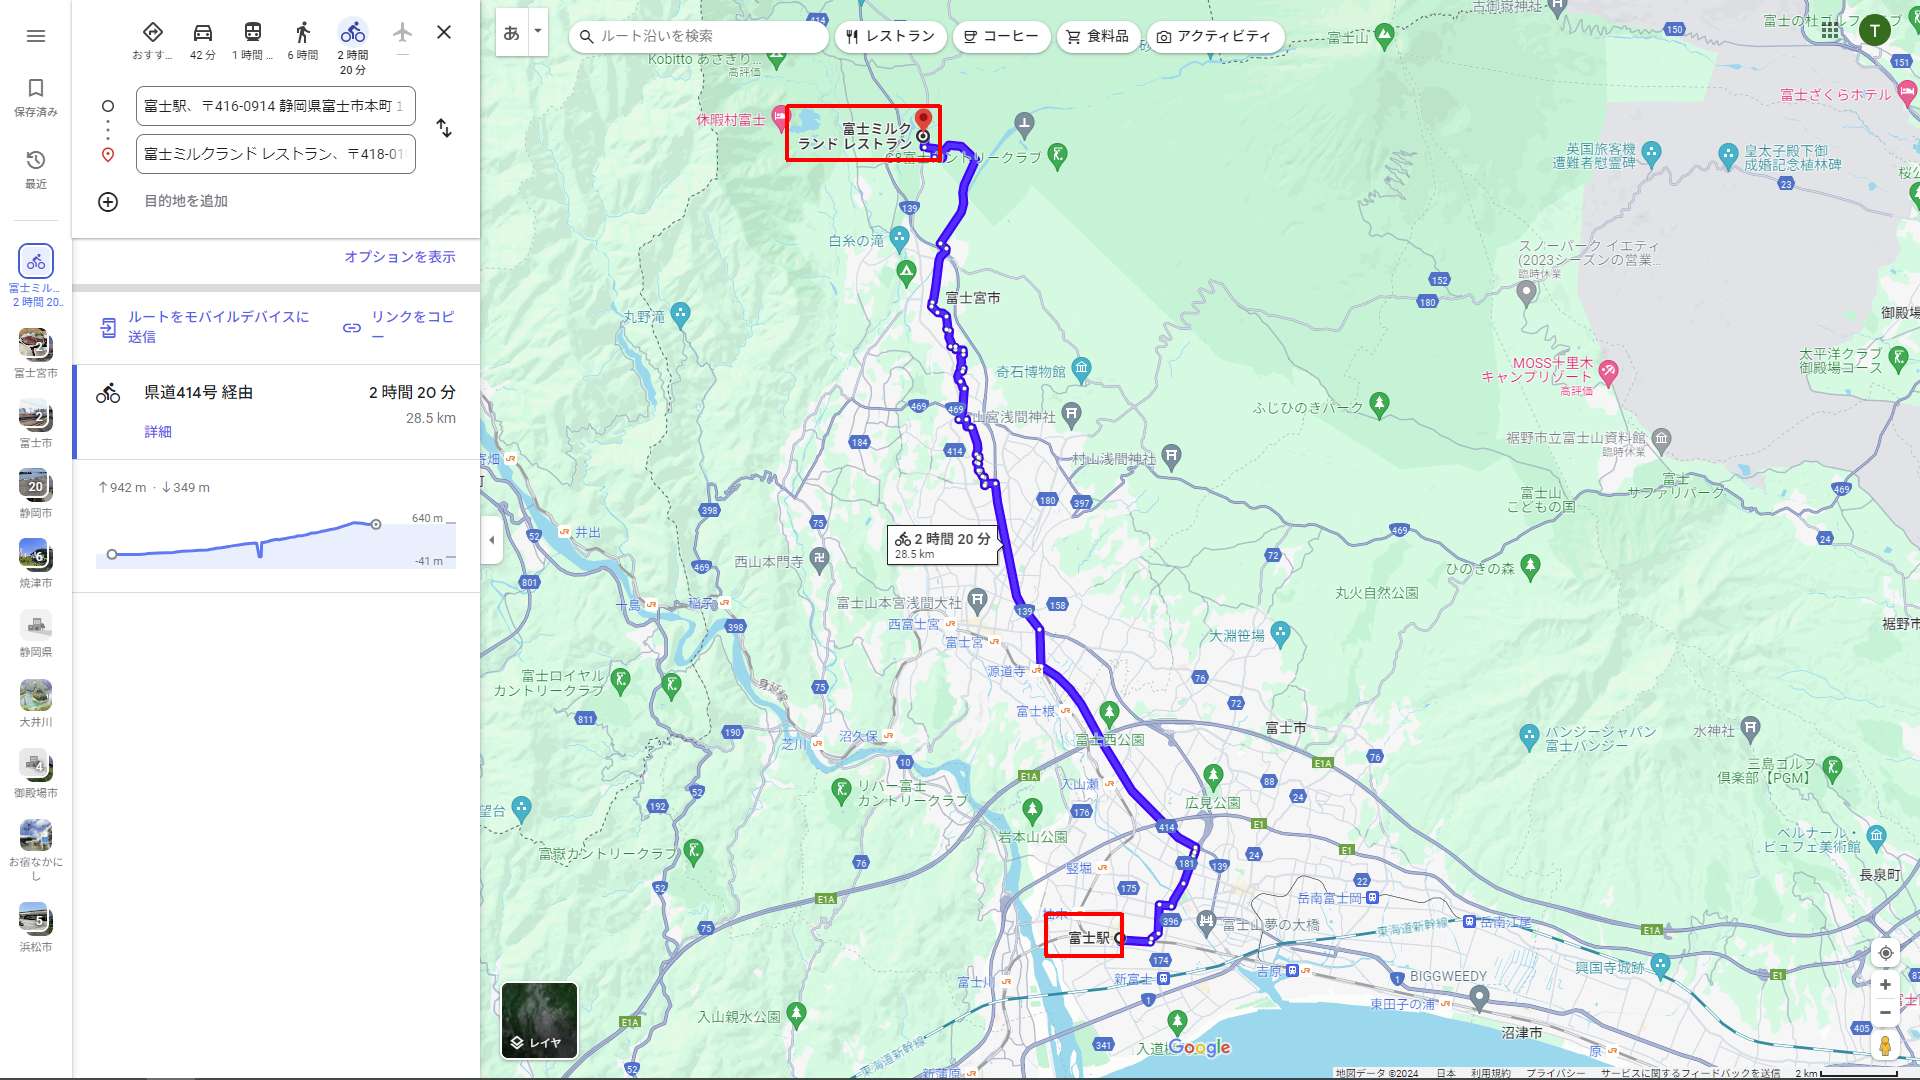1920x1080 pixels.
Task: Open 詳細 for the 県道414号 route
Action: (x=158, y=432)
